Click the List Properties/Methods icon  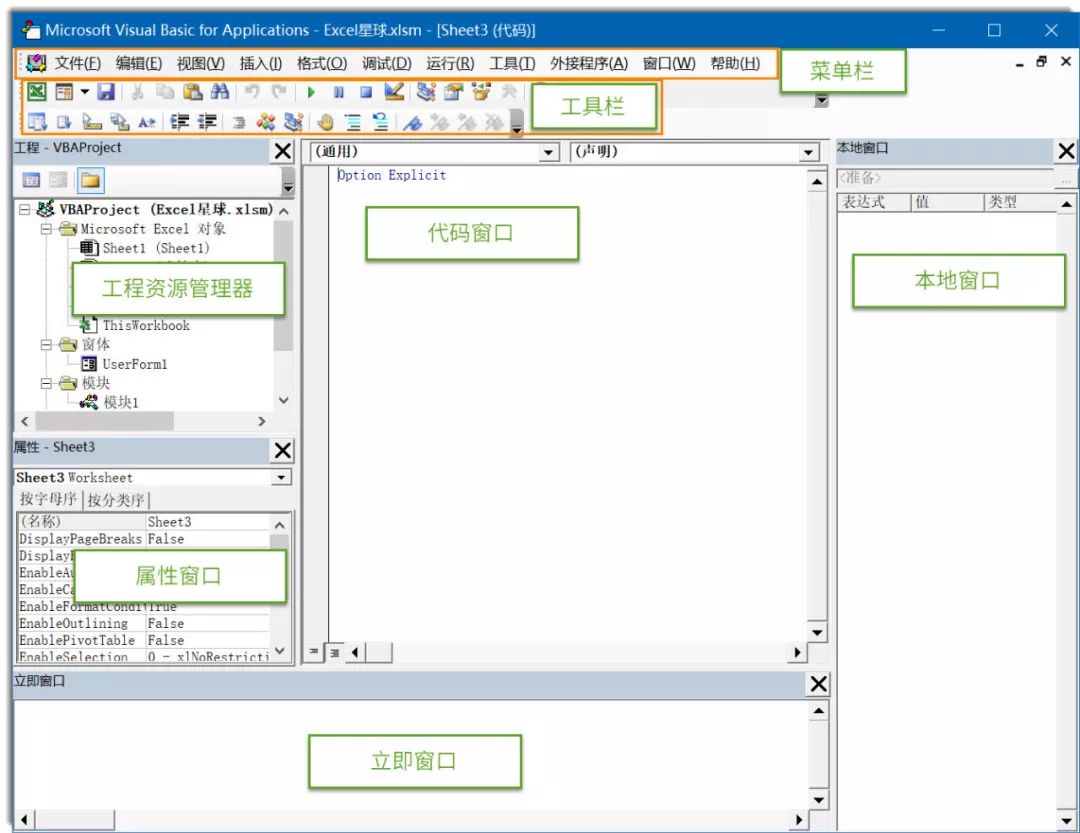coord(37,122)
